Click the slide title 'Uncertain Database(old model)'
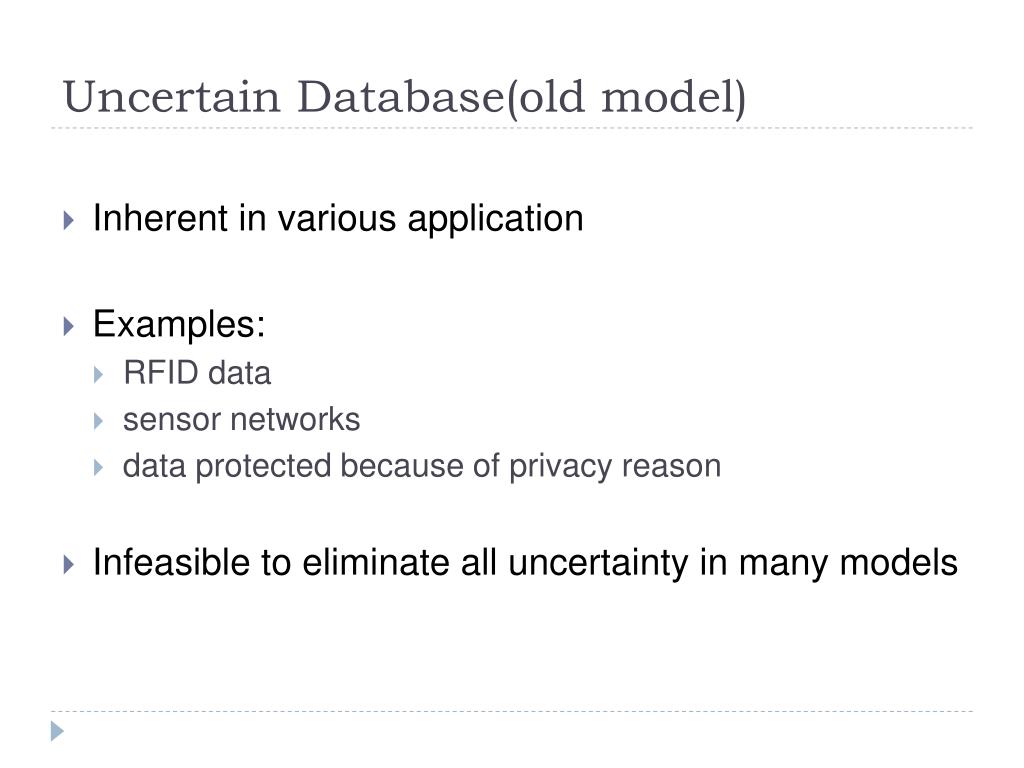 pos(404,97)
